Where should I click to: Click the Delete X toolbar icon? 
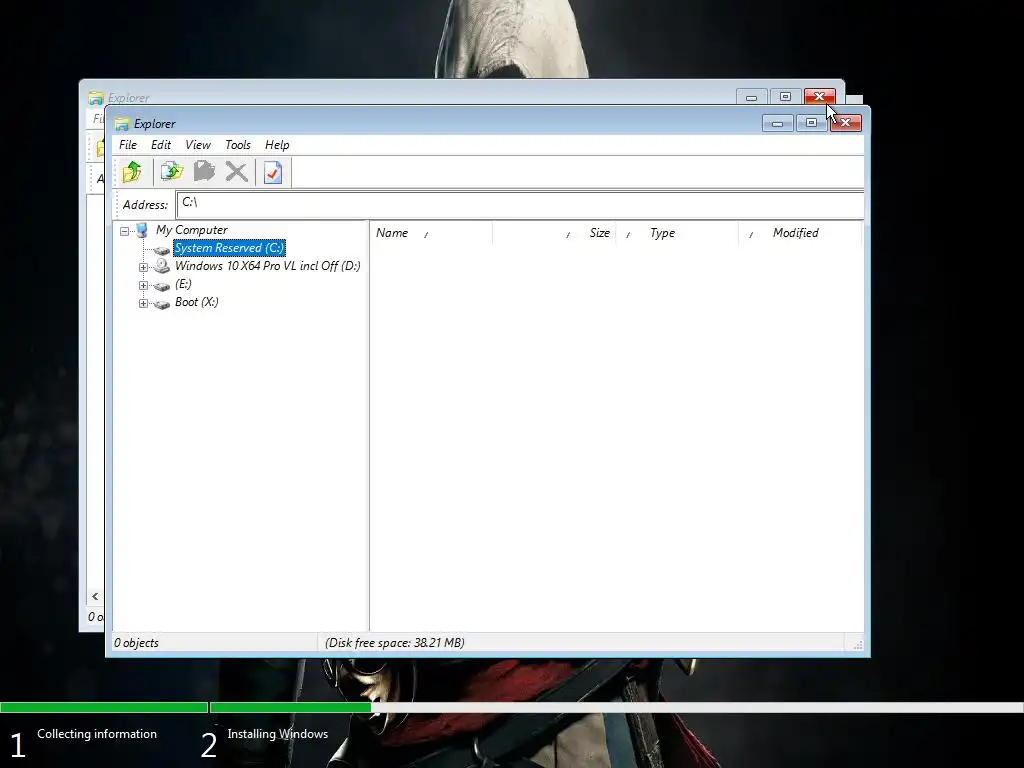pyautogui.click(x=236, y=172)
